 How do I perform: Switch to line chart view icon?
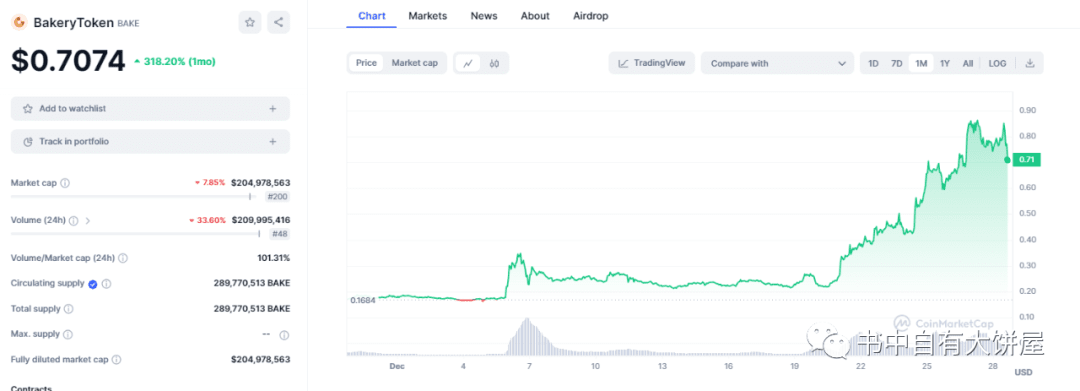click(468, 63)
